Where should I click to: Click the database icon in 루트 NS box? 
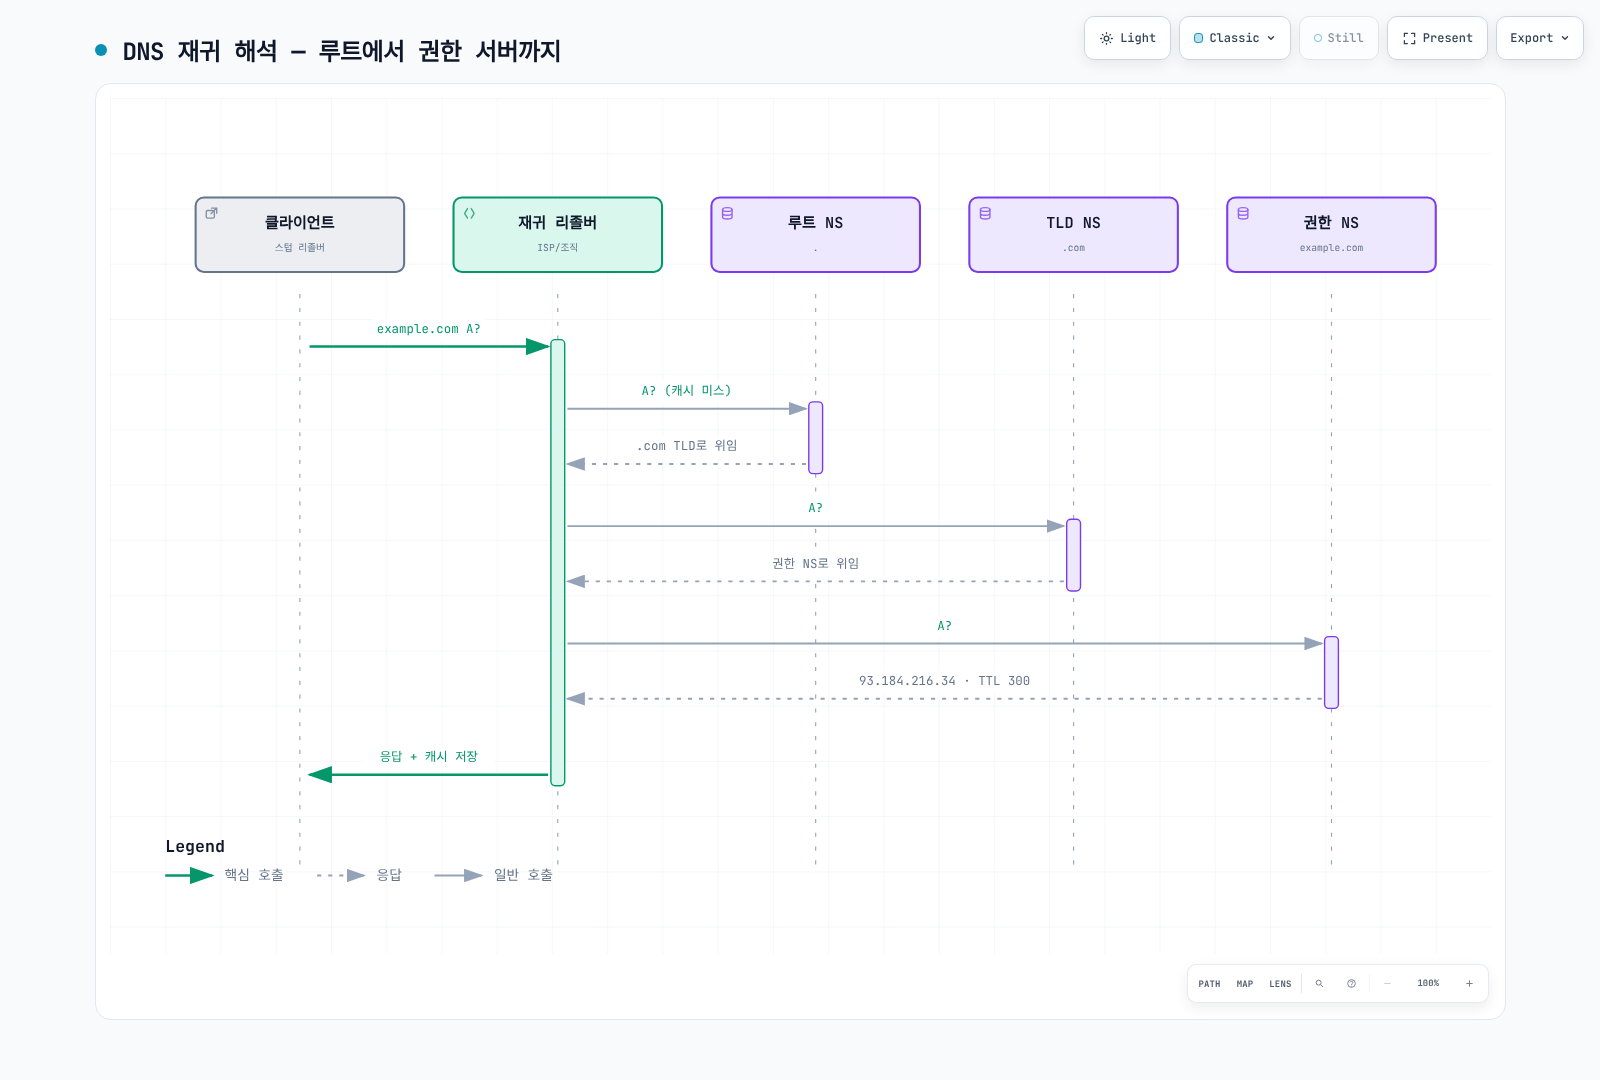pos(727,213)
